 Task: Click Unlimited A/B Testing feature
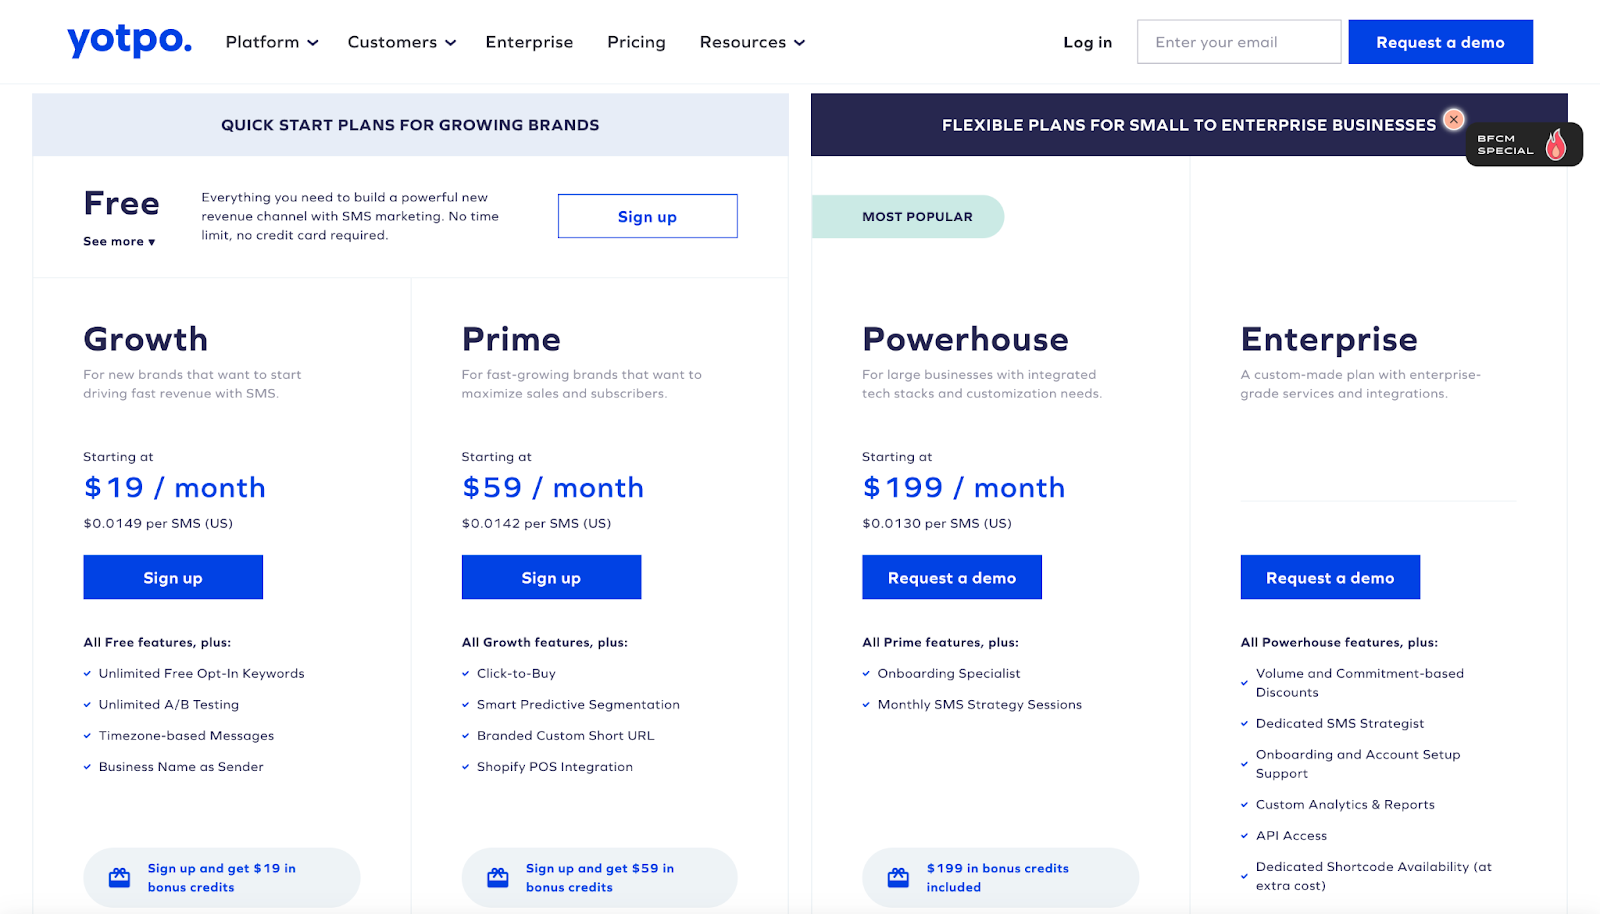point(169,704)
